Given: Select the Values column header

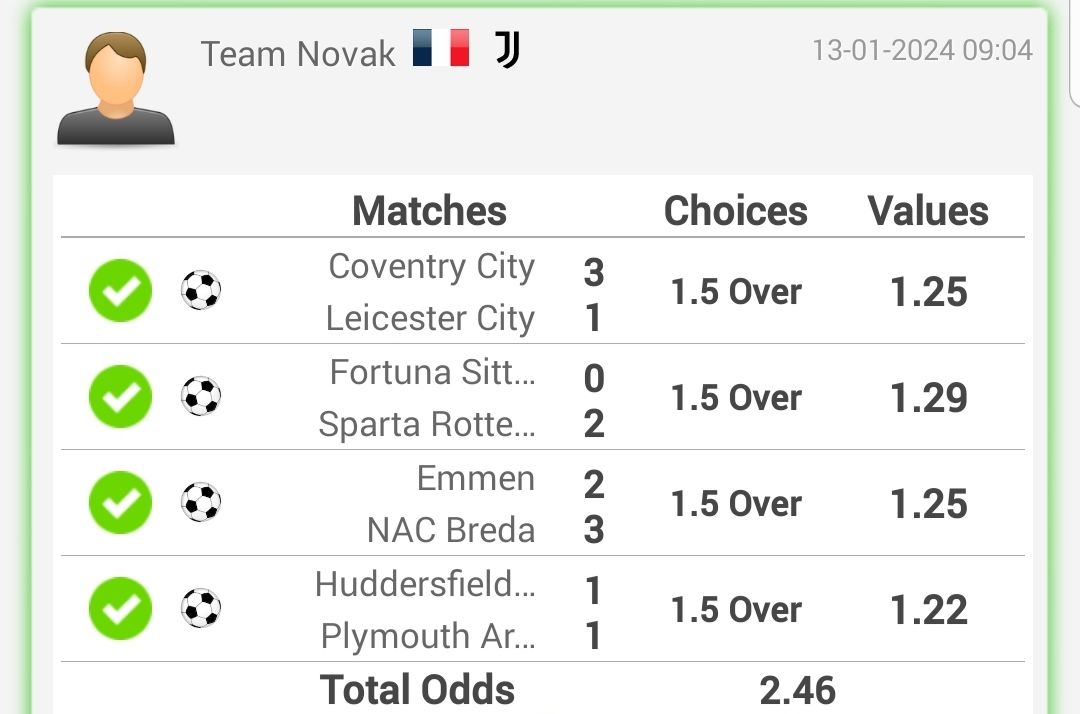Looking at the screenshot, I should (928, 211).
